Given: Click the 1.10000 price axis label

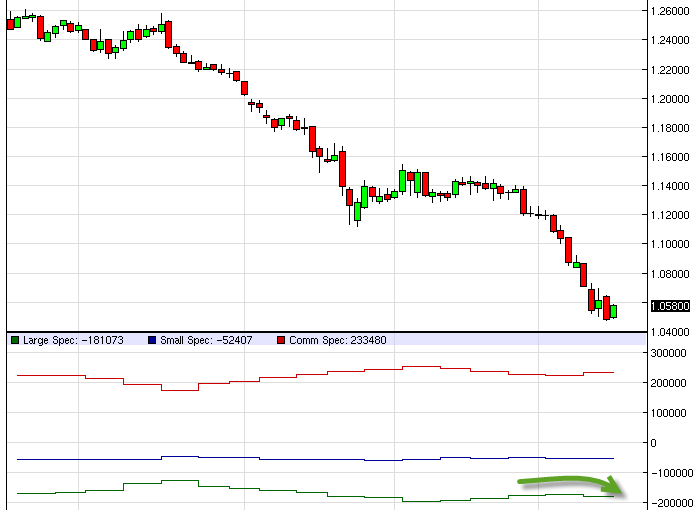Looking at the screenshot, I should coord(670,244).
